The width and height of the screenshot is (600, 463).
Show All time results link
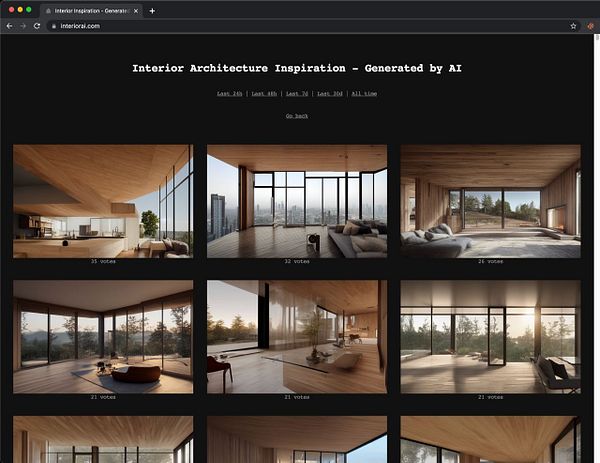click(x=364, y=93)
